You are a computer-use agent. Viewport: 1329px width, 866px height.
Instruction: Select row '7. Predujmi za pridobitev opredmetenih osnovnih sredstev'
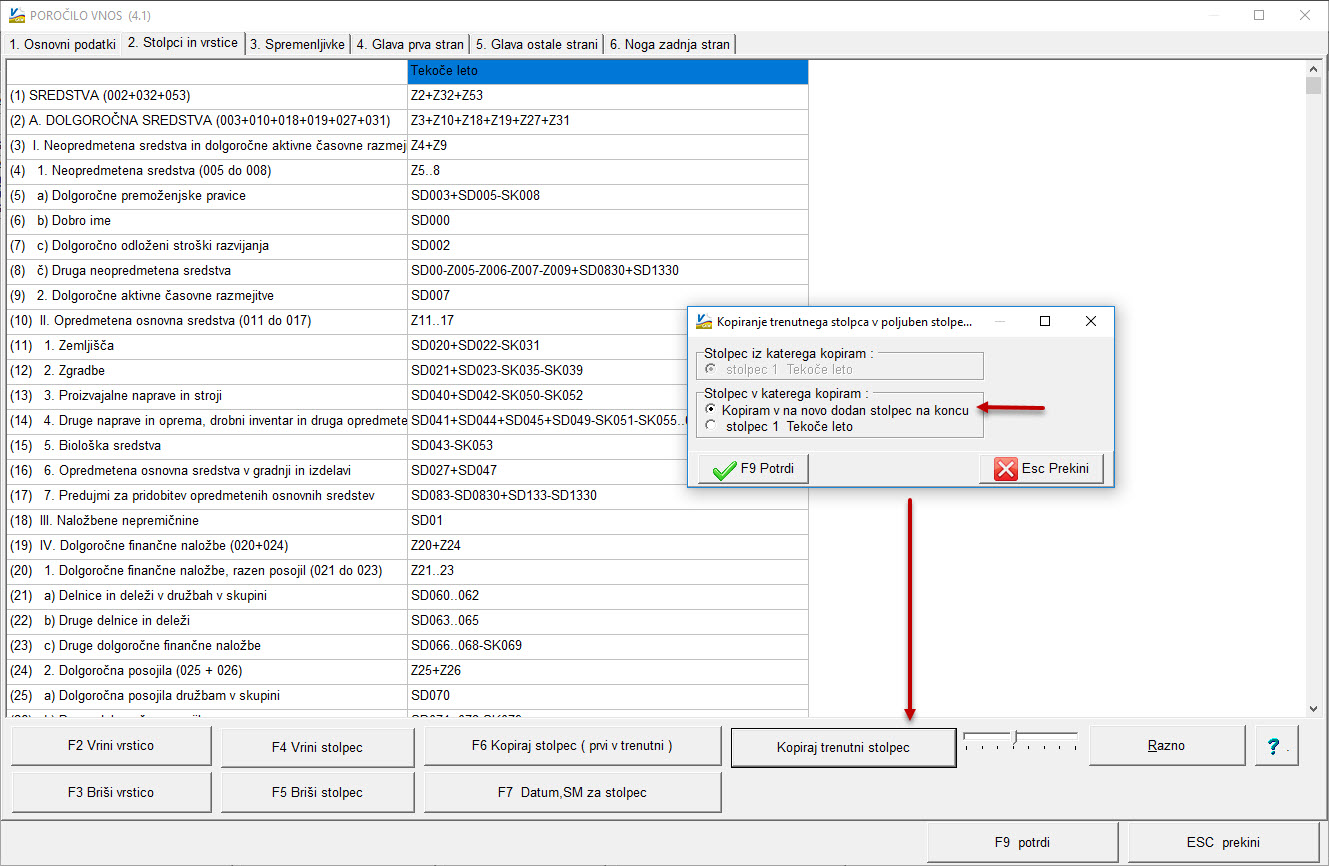[x=207, y=496]
